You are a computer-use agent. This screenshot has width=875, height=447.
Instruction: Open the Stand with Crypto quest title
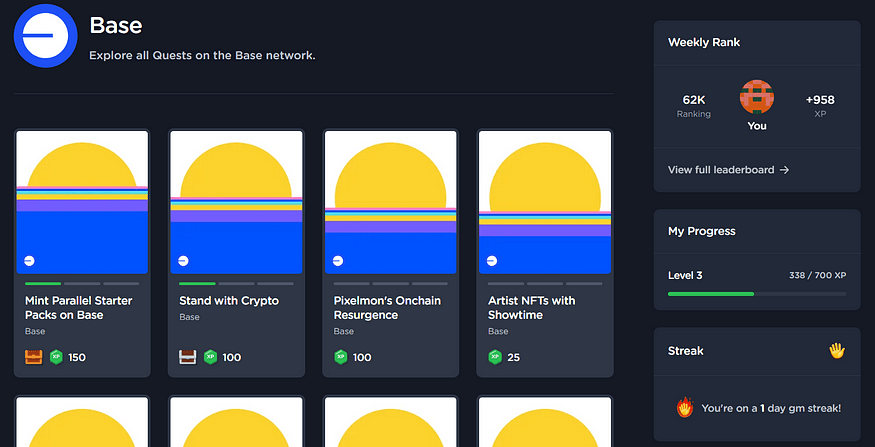[229, 301]
